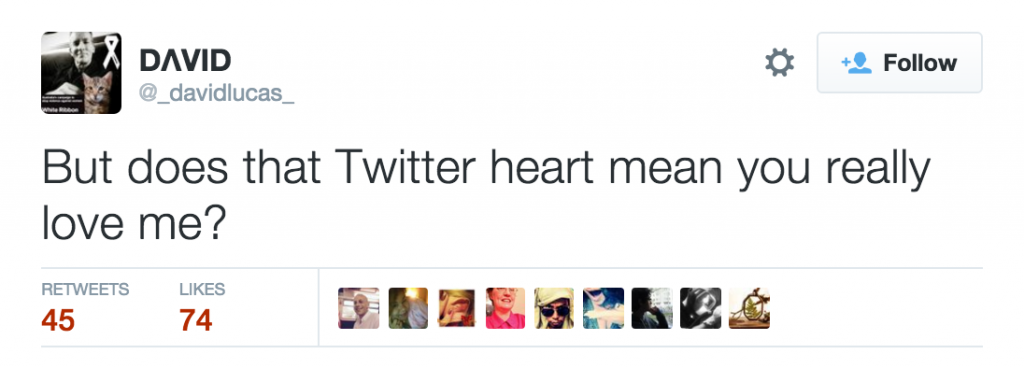Click the tweet text about Twitter heart
The height and width of the screenshot is (368, 1024).
point(486,195)
